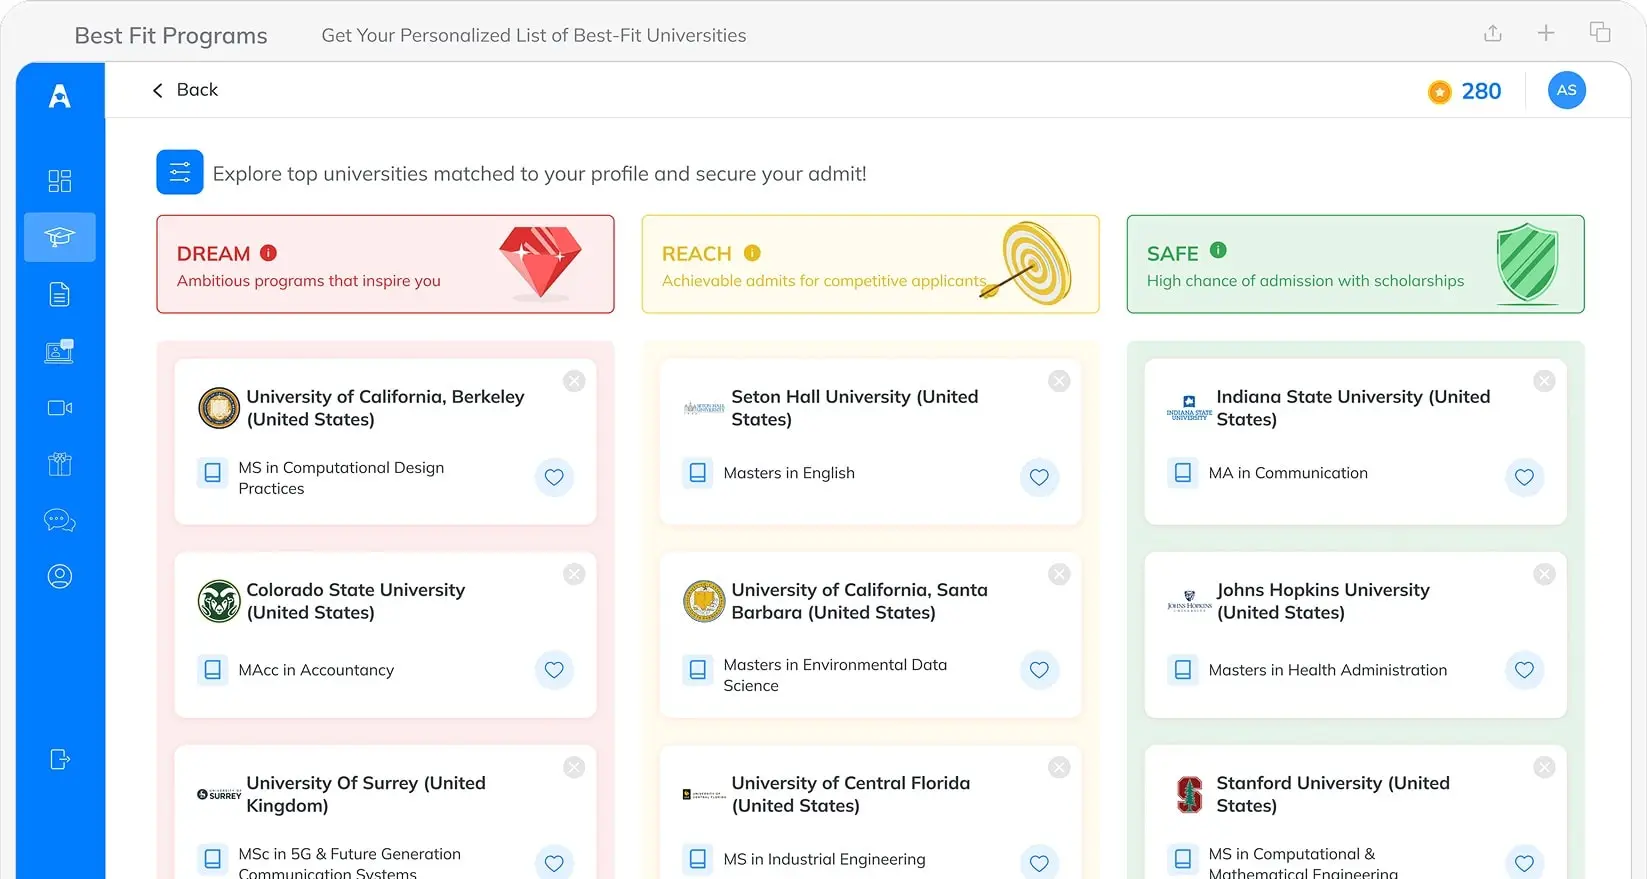This screenshot has width=1647, height=879.
Task: Select the graduation cap programs icon
Action: coord(60,237)
